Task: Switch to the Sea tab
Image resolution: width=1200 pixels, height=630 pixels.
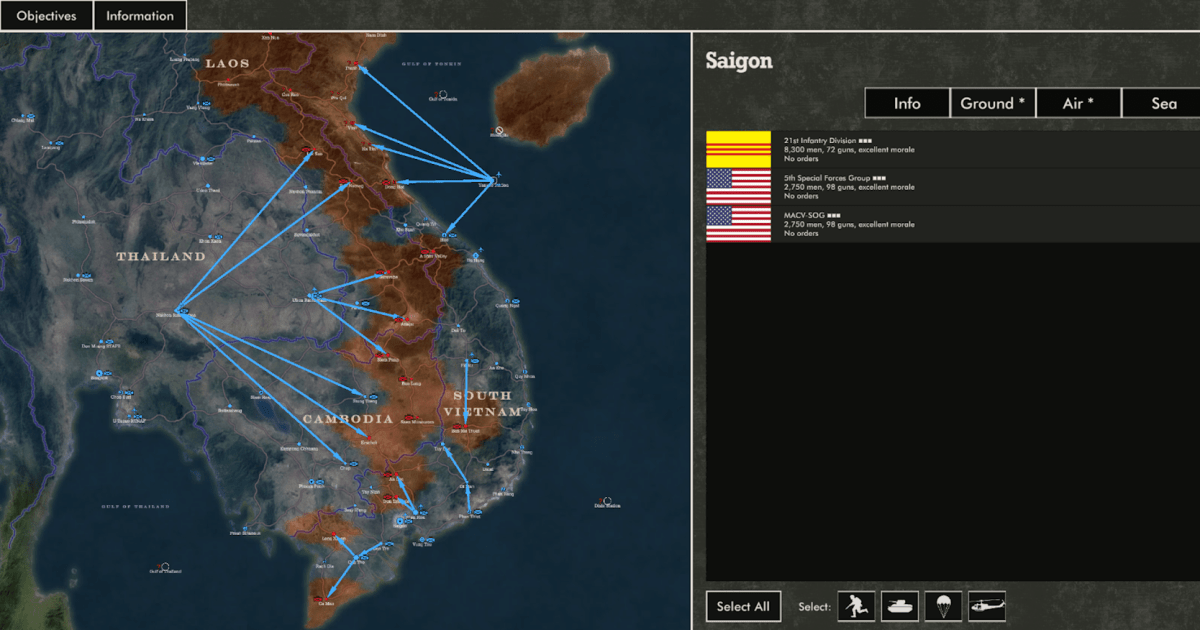Action: point(1162,103)
